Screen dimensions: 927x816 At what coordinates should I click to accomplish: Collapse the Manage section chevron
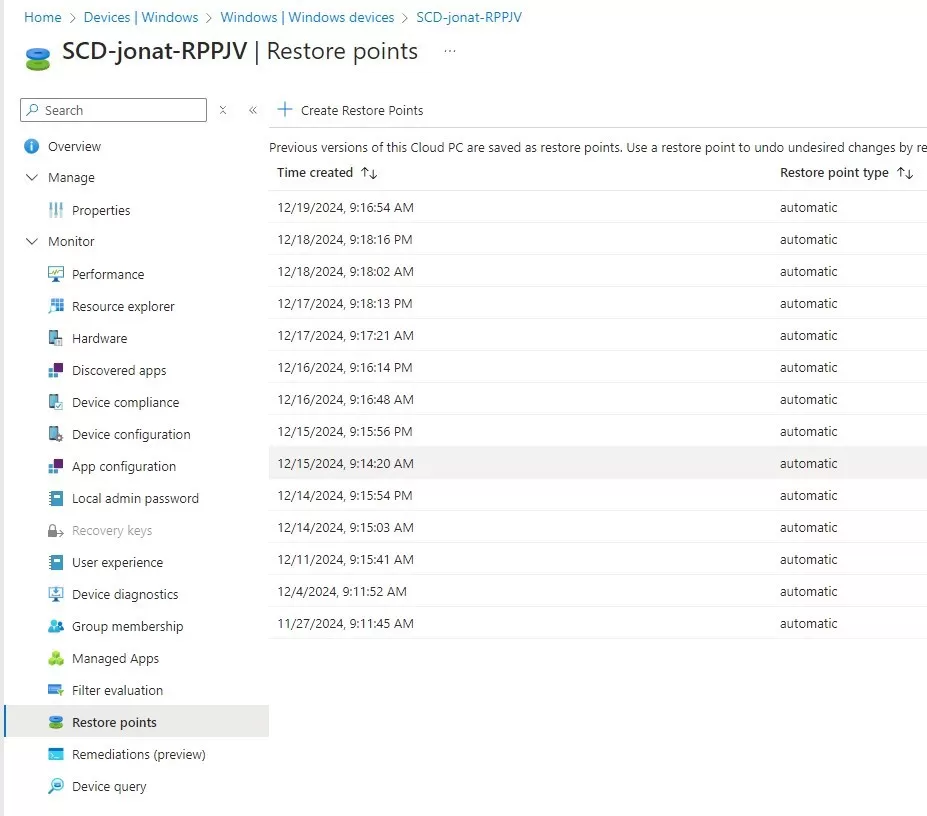pyautogui.click(x=33, y=177)
